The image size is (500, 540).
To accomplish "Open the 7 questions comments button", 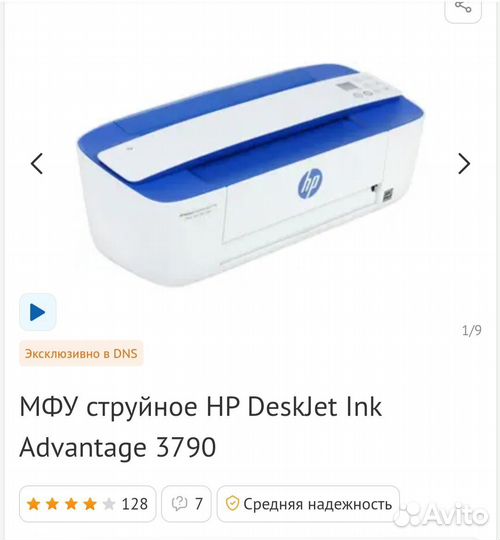I will pos(186,504).
